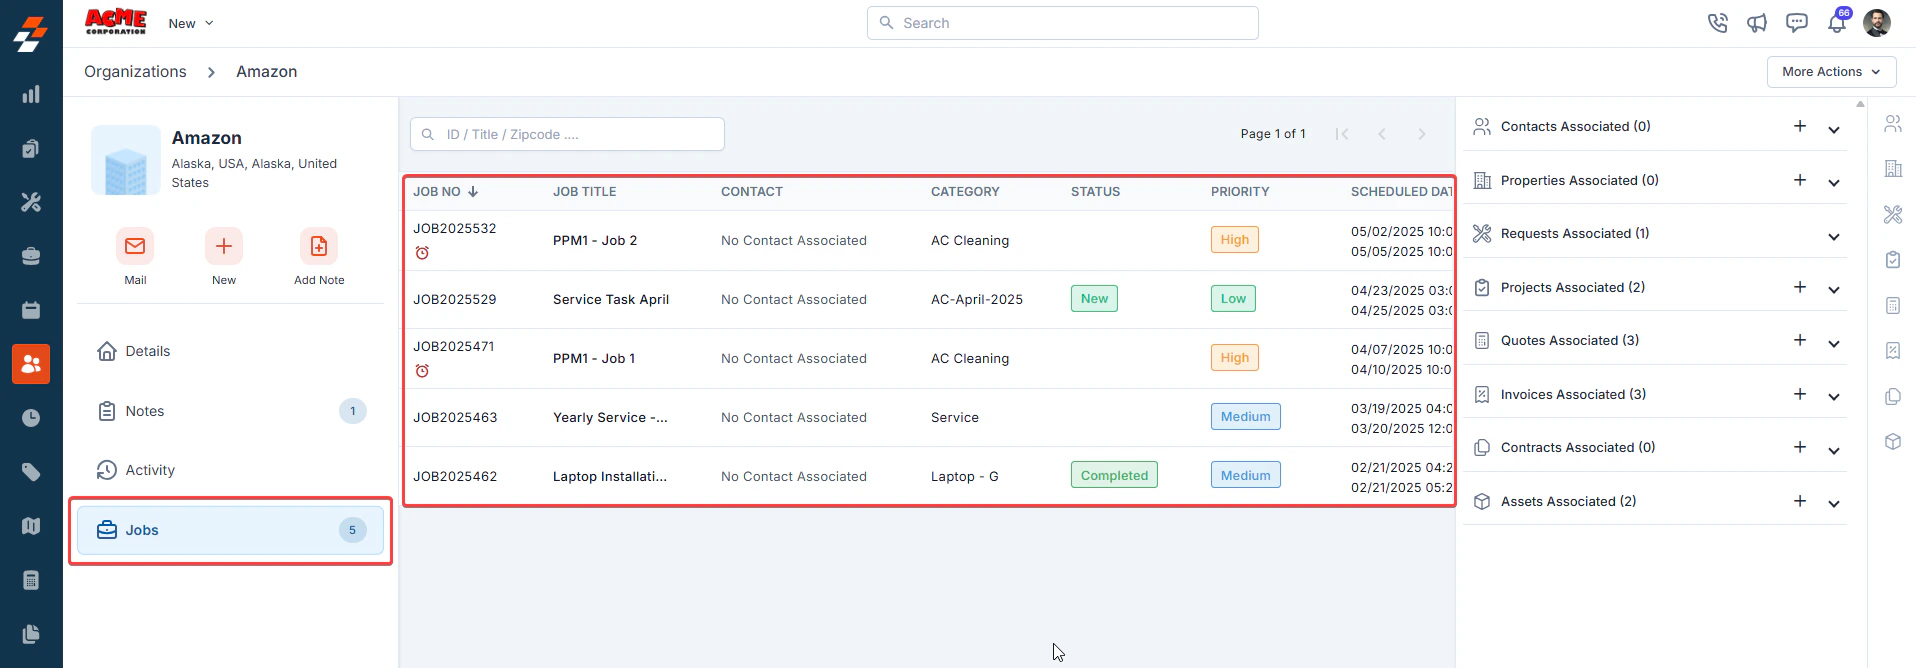Open announcements megaphone icon
1916x668 pixels.
1757,23
